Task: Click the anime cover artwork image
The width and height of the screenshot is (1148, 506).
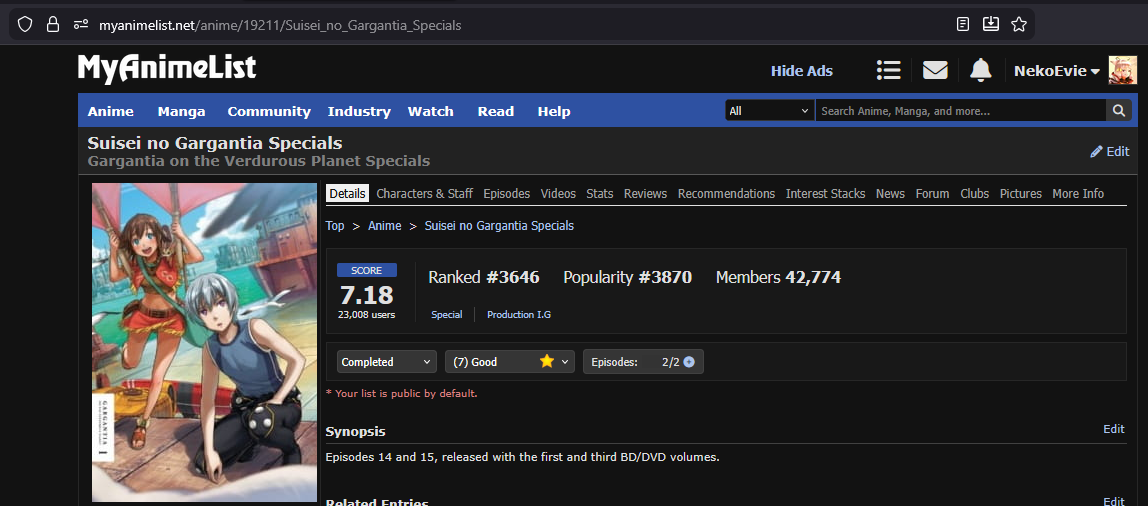Action: [204, 342]
